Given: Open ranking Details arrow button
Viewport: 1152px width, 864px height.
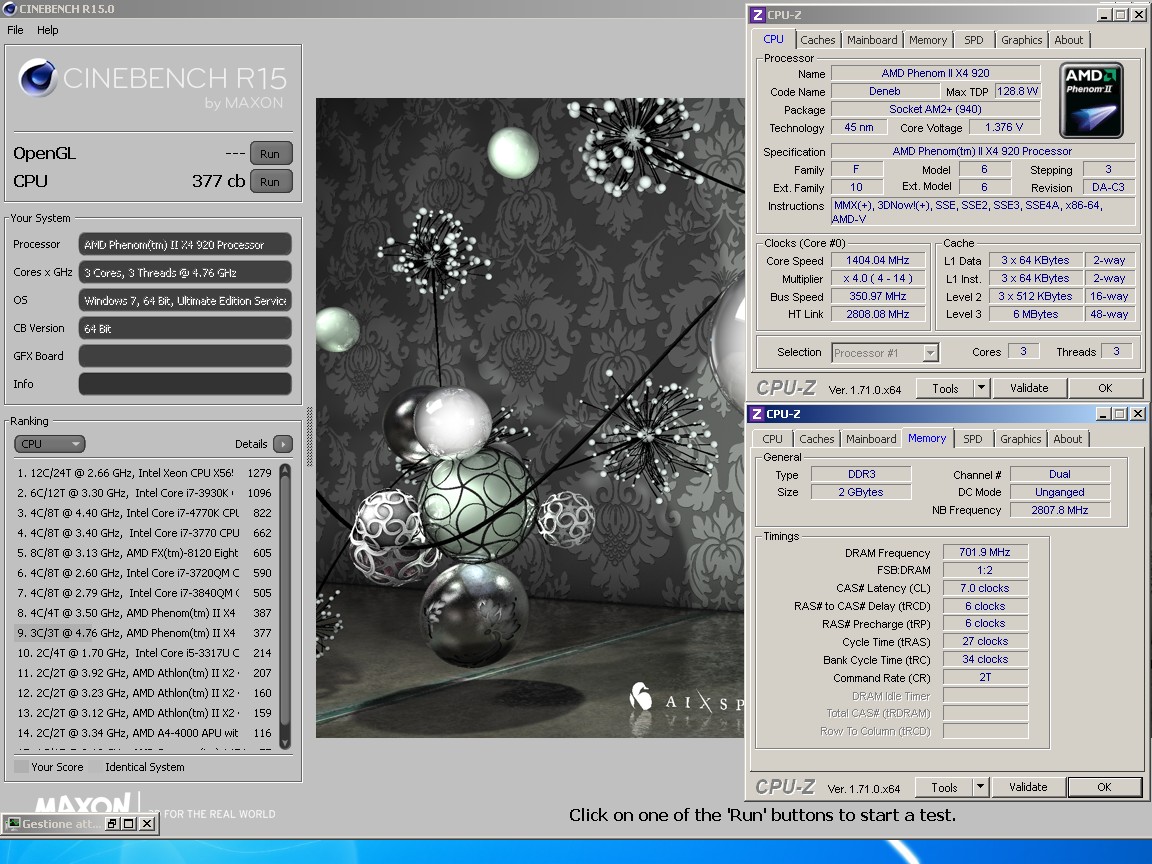Looking at the screenshot, I should (x=283, y=444).
